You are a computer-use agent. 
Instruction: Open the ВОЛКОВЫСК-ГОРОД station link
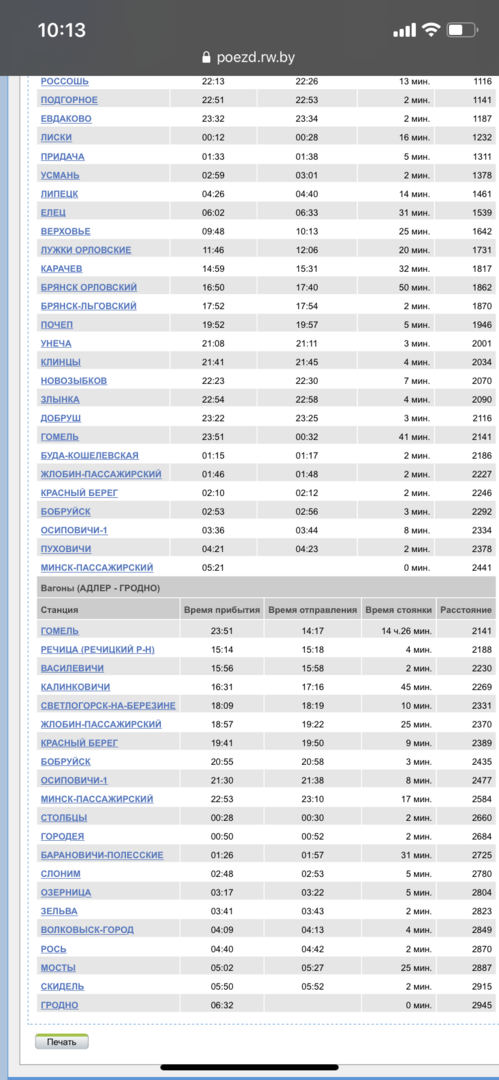click(x=88, y=930)
